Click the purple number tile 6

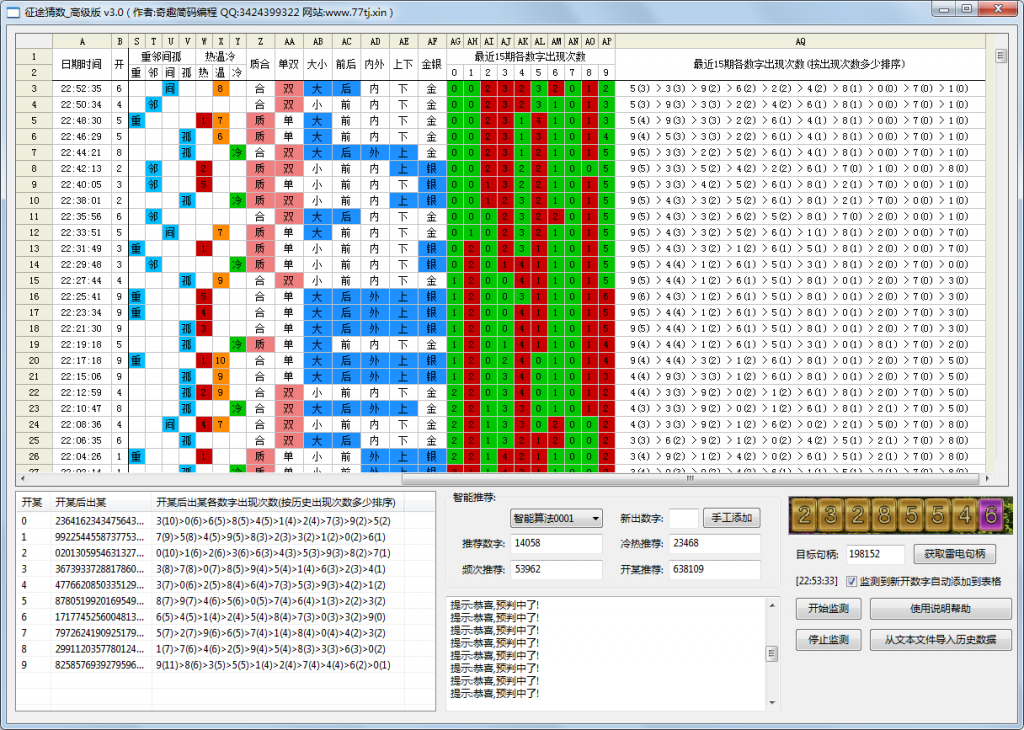point(991,516)
